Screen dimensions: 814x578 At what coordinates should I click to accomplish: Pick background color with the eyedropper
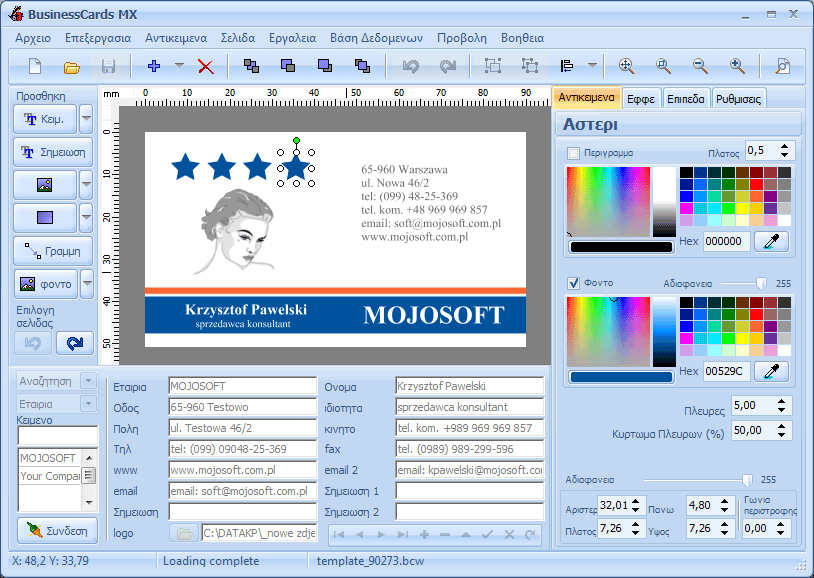pos(771,371)
